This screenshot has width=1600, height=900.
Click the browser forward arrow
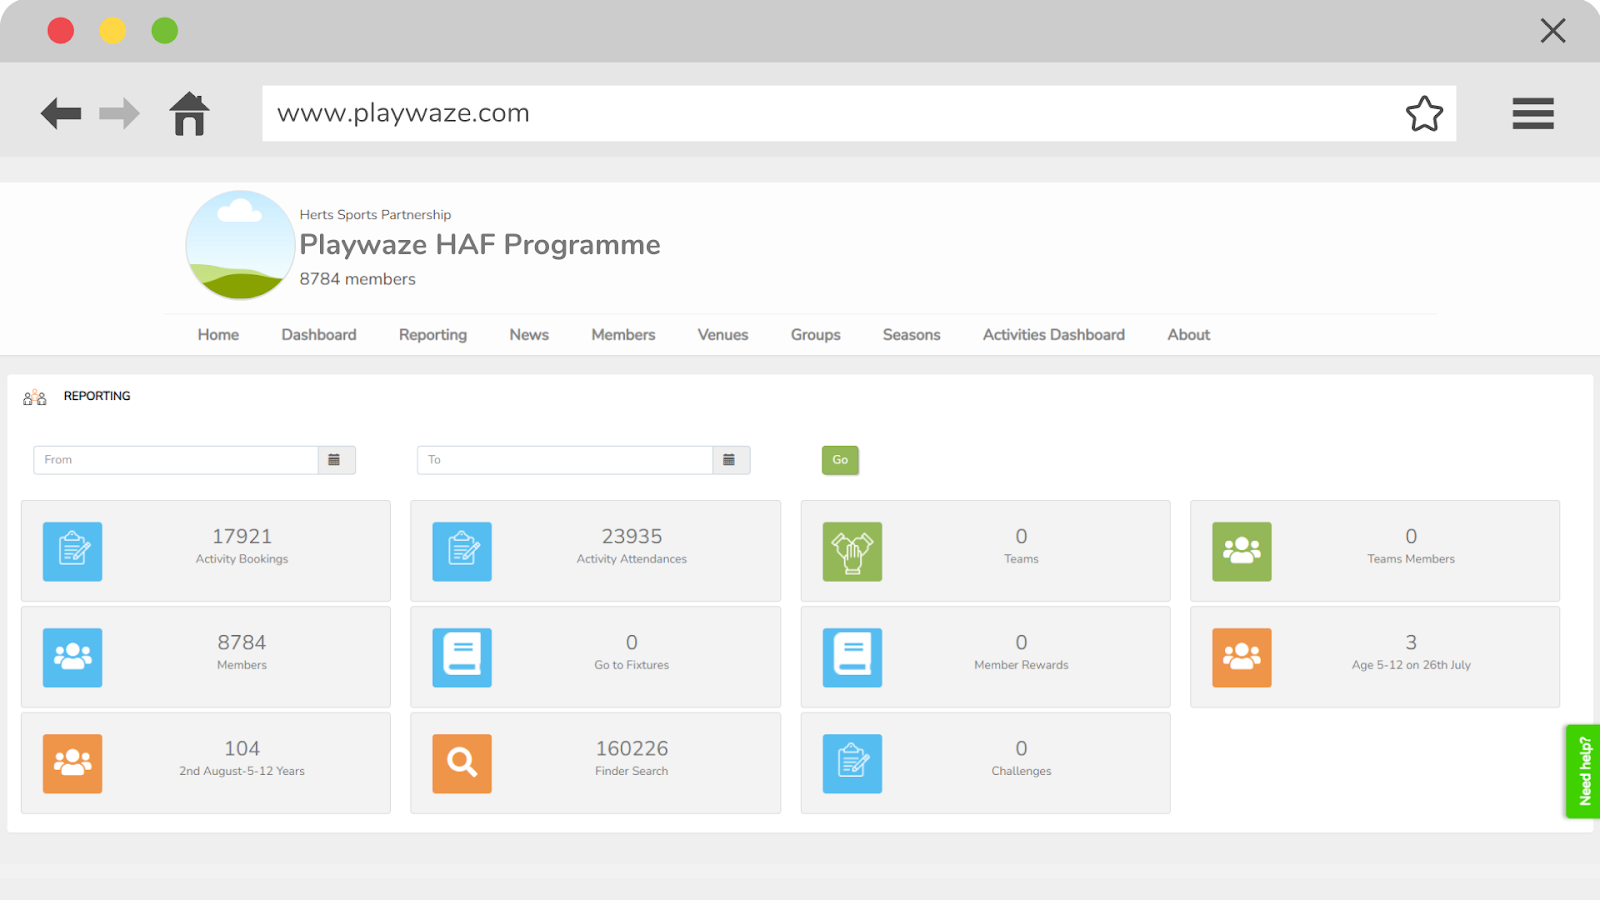click(x=119, y=113)
